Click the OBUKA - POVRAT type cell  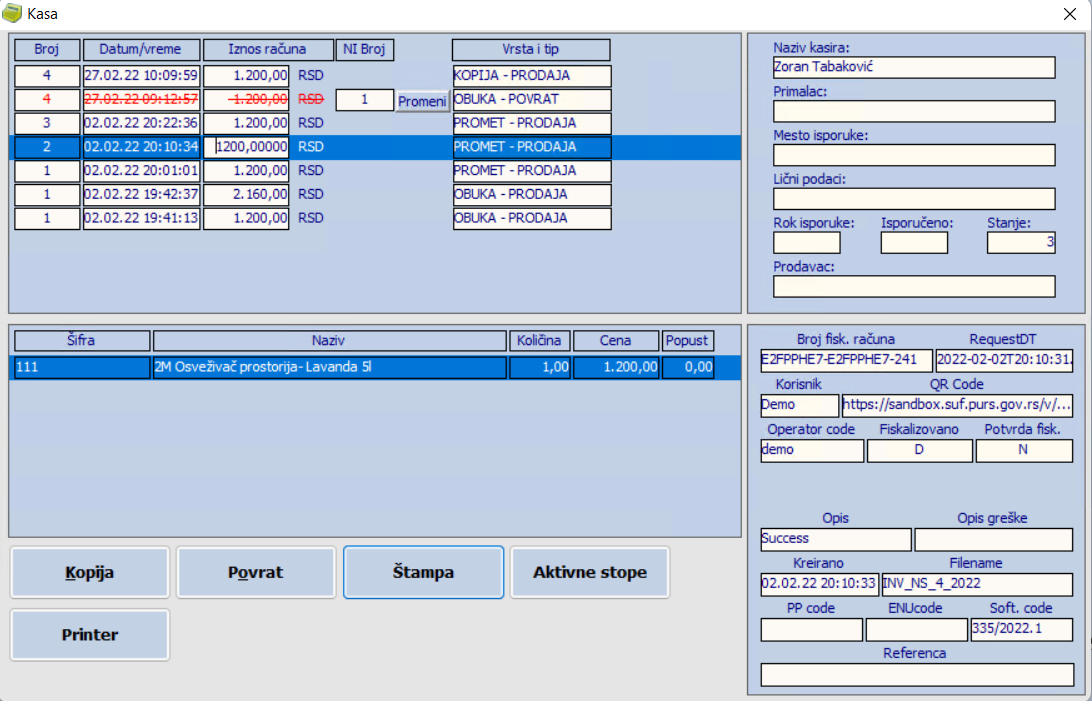[x=532, y=100]
